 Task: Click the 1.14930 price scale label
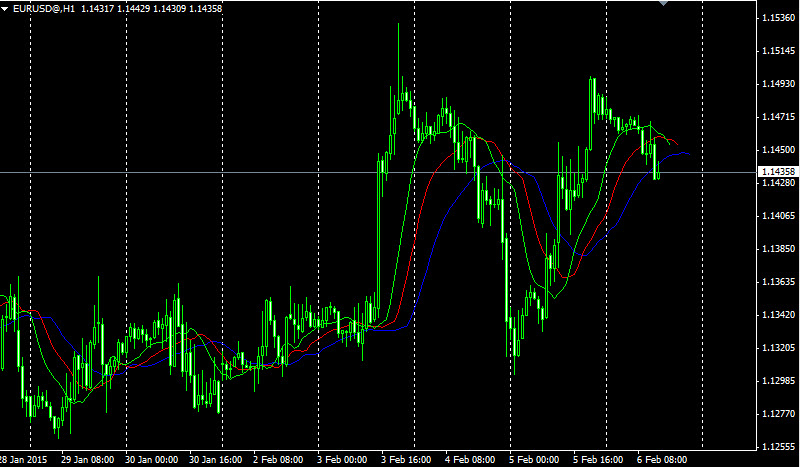(x=779, y=84)
